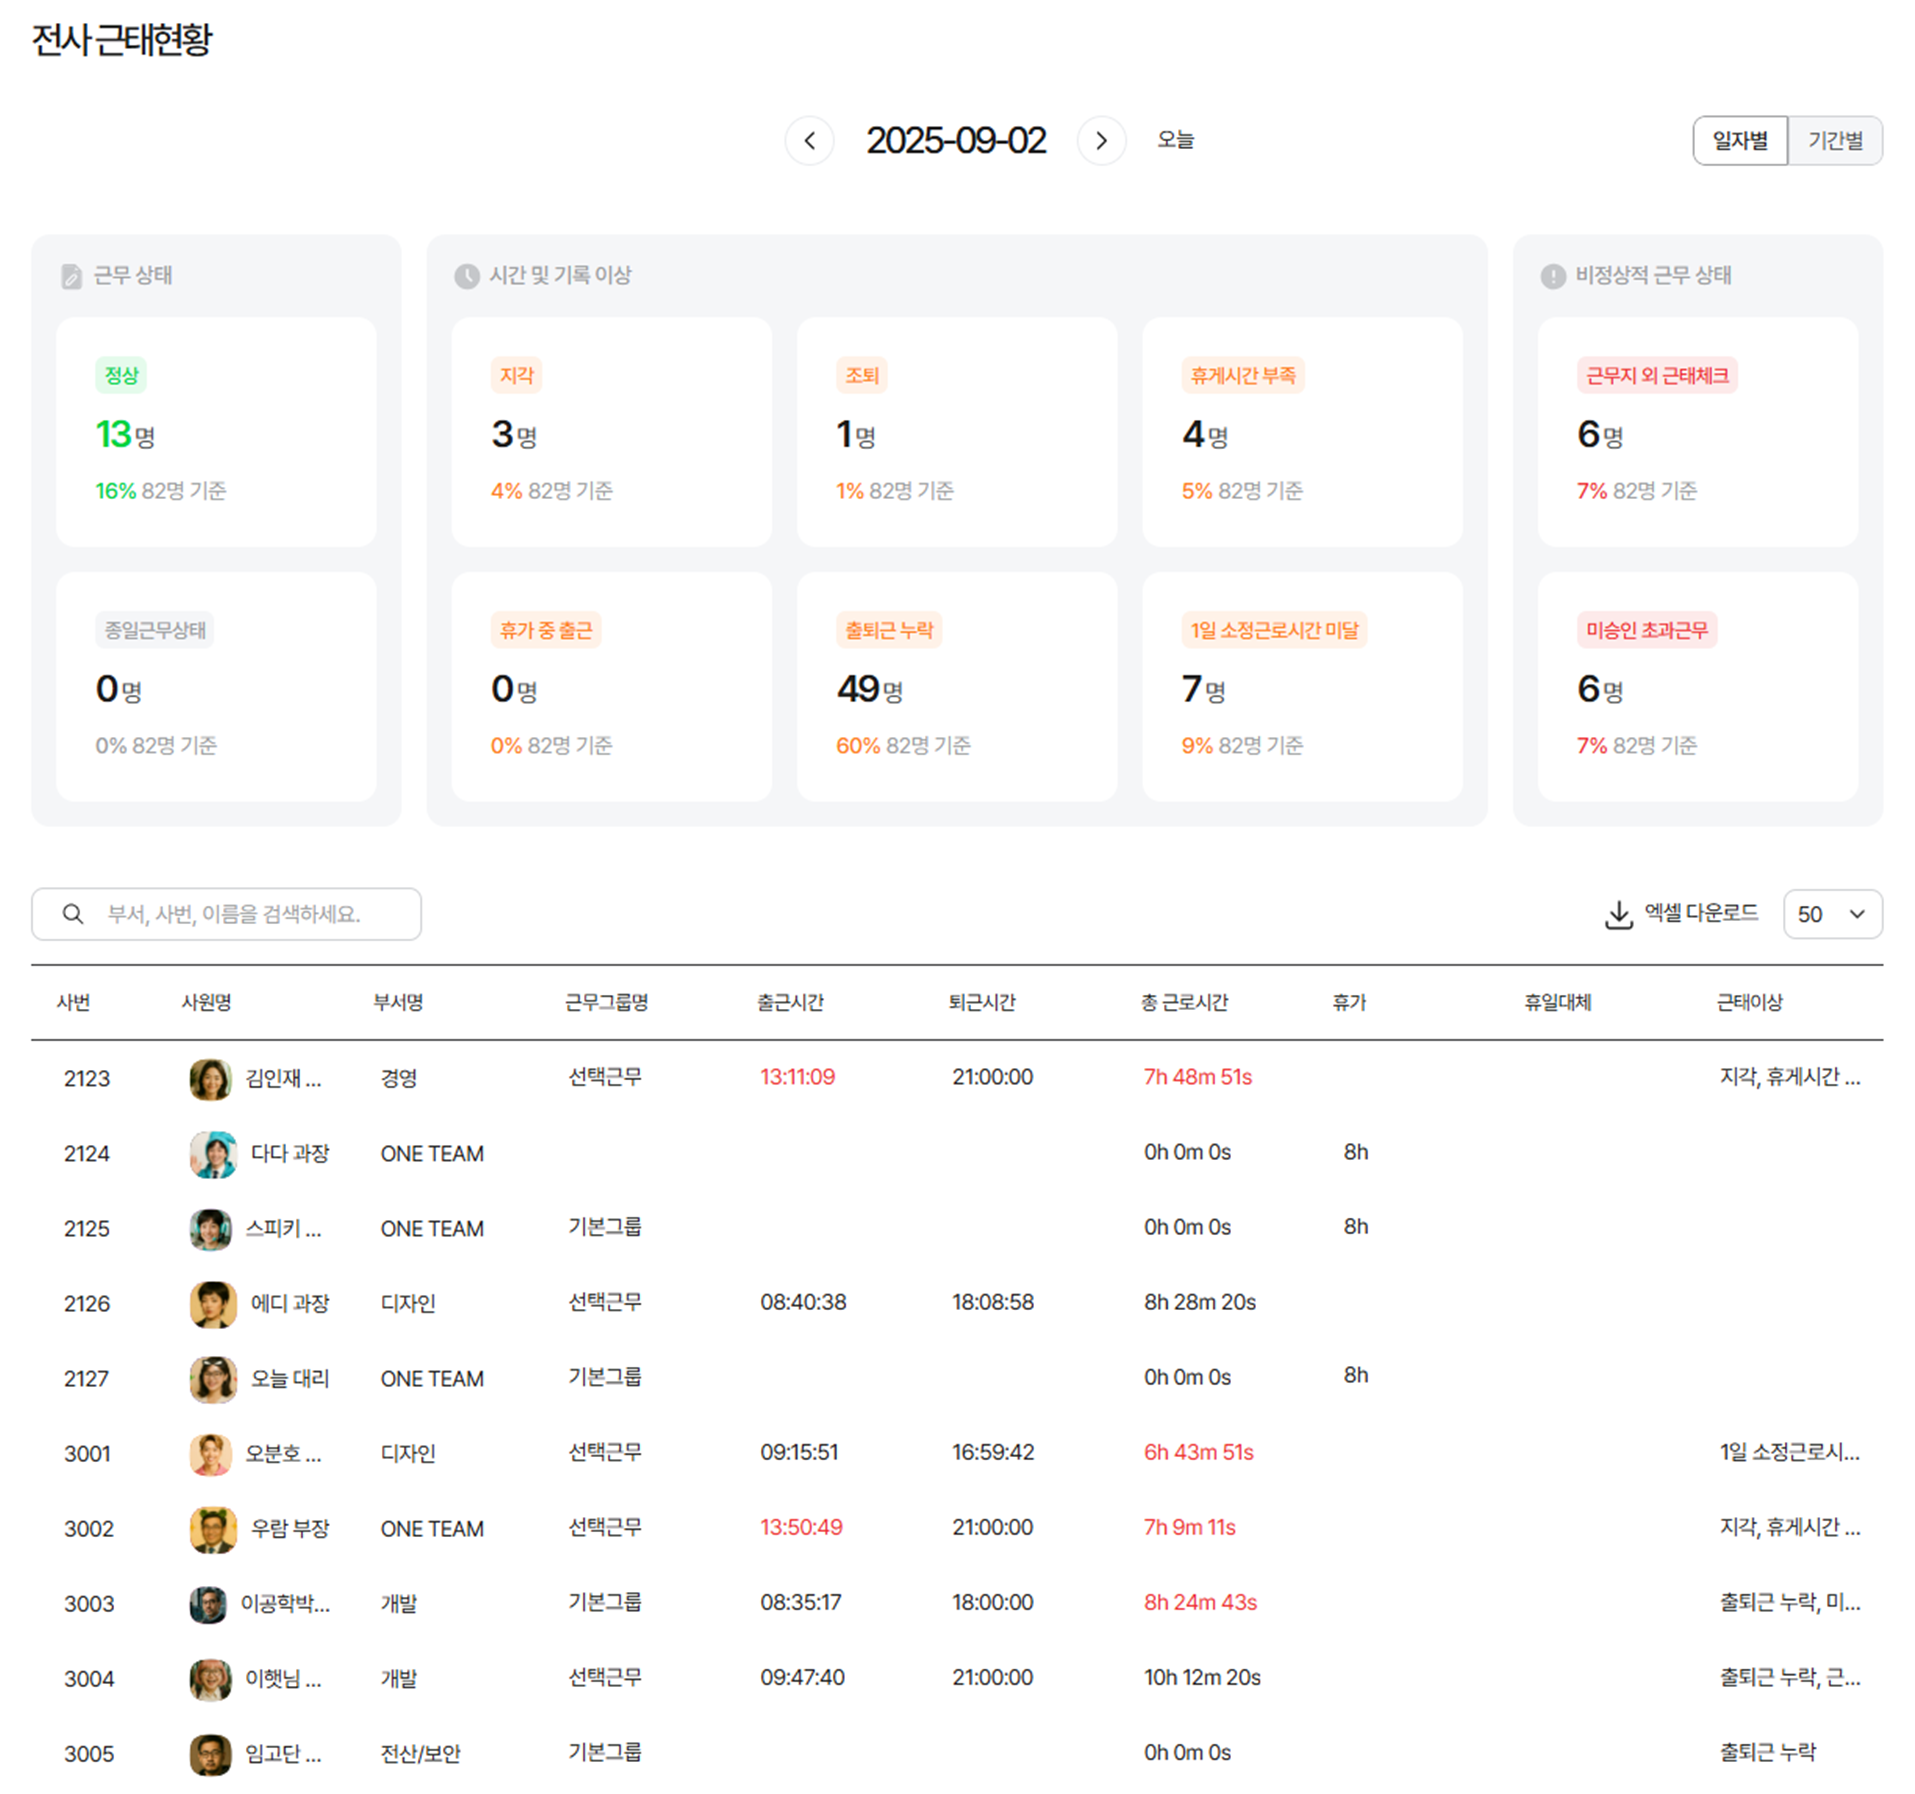This screenshot has width=1915, height=1794.
Task: Select the 지각 3명 summary card
Action: pos(611,432)
